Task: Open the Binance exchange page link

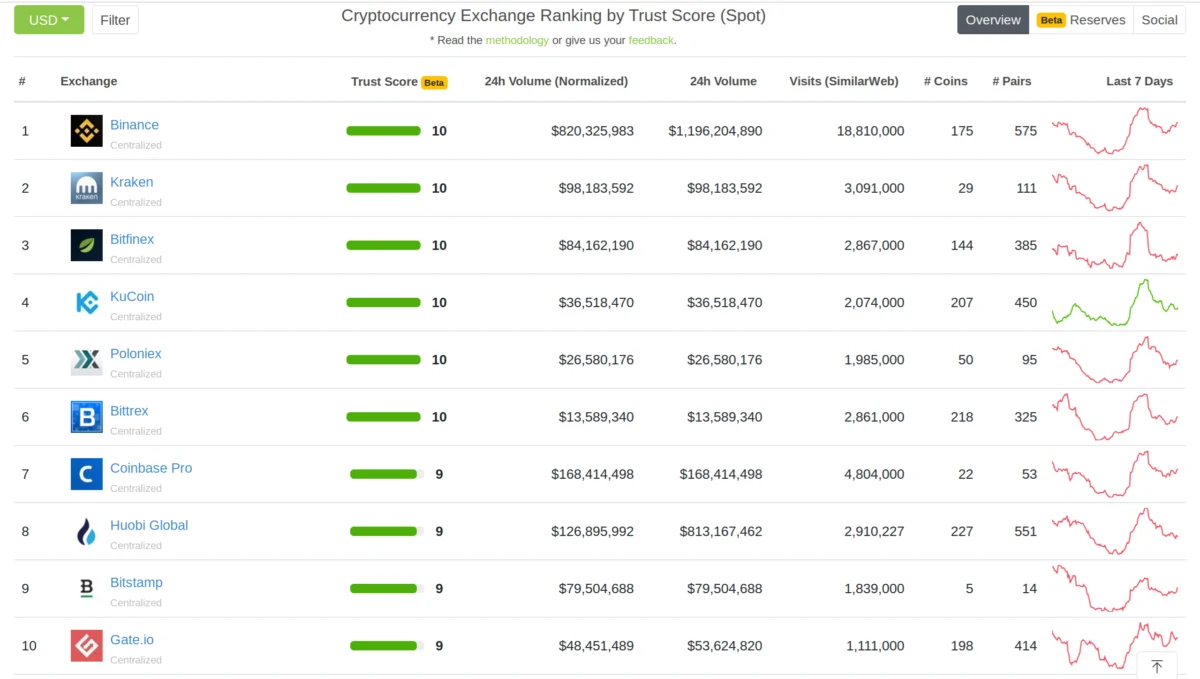Action: (x=134, y=125)
